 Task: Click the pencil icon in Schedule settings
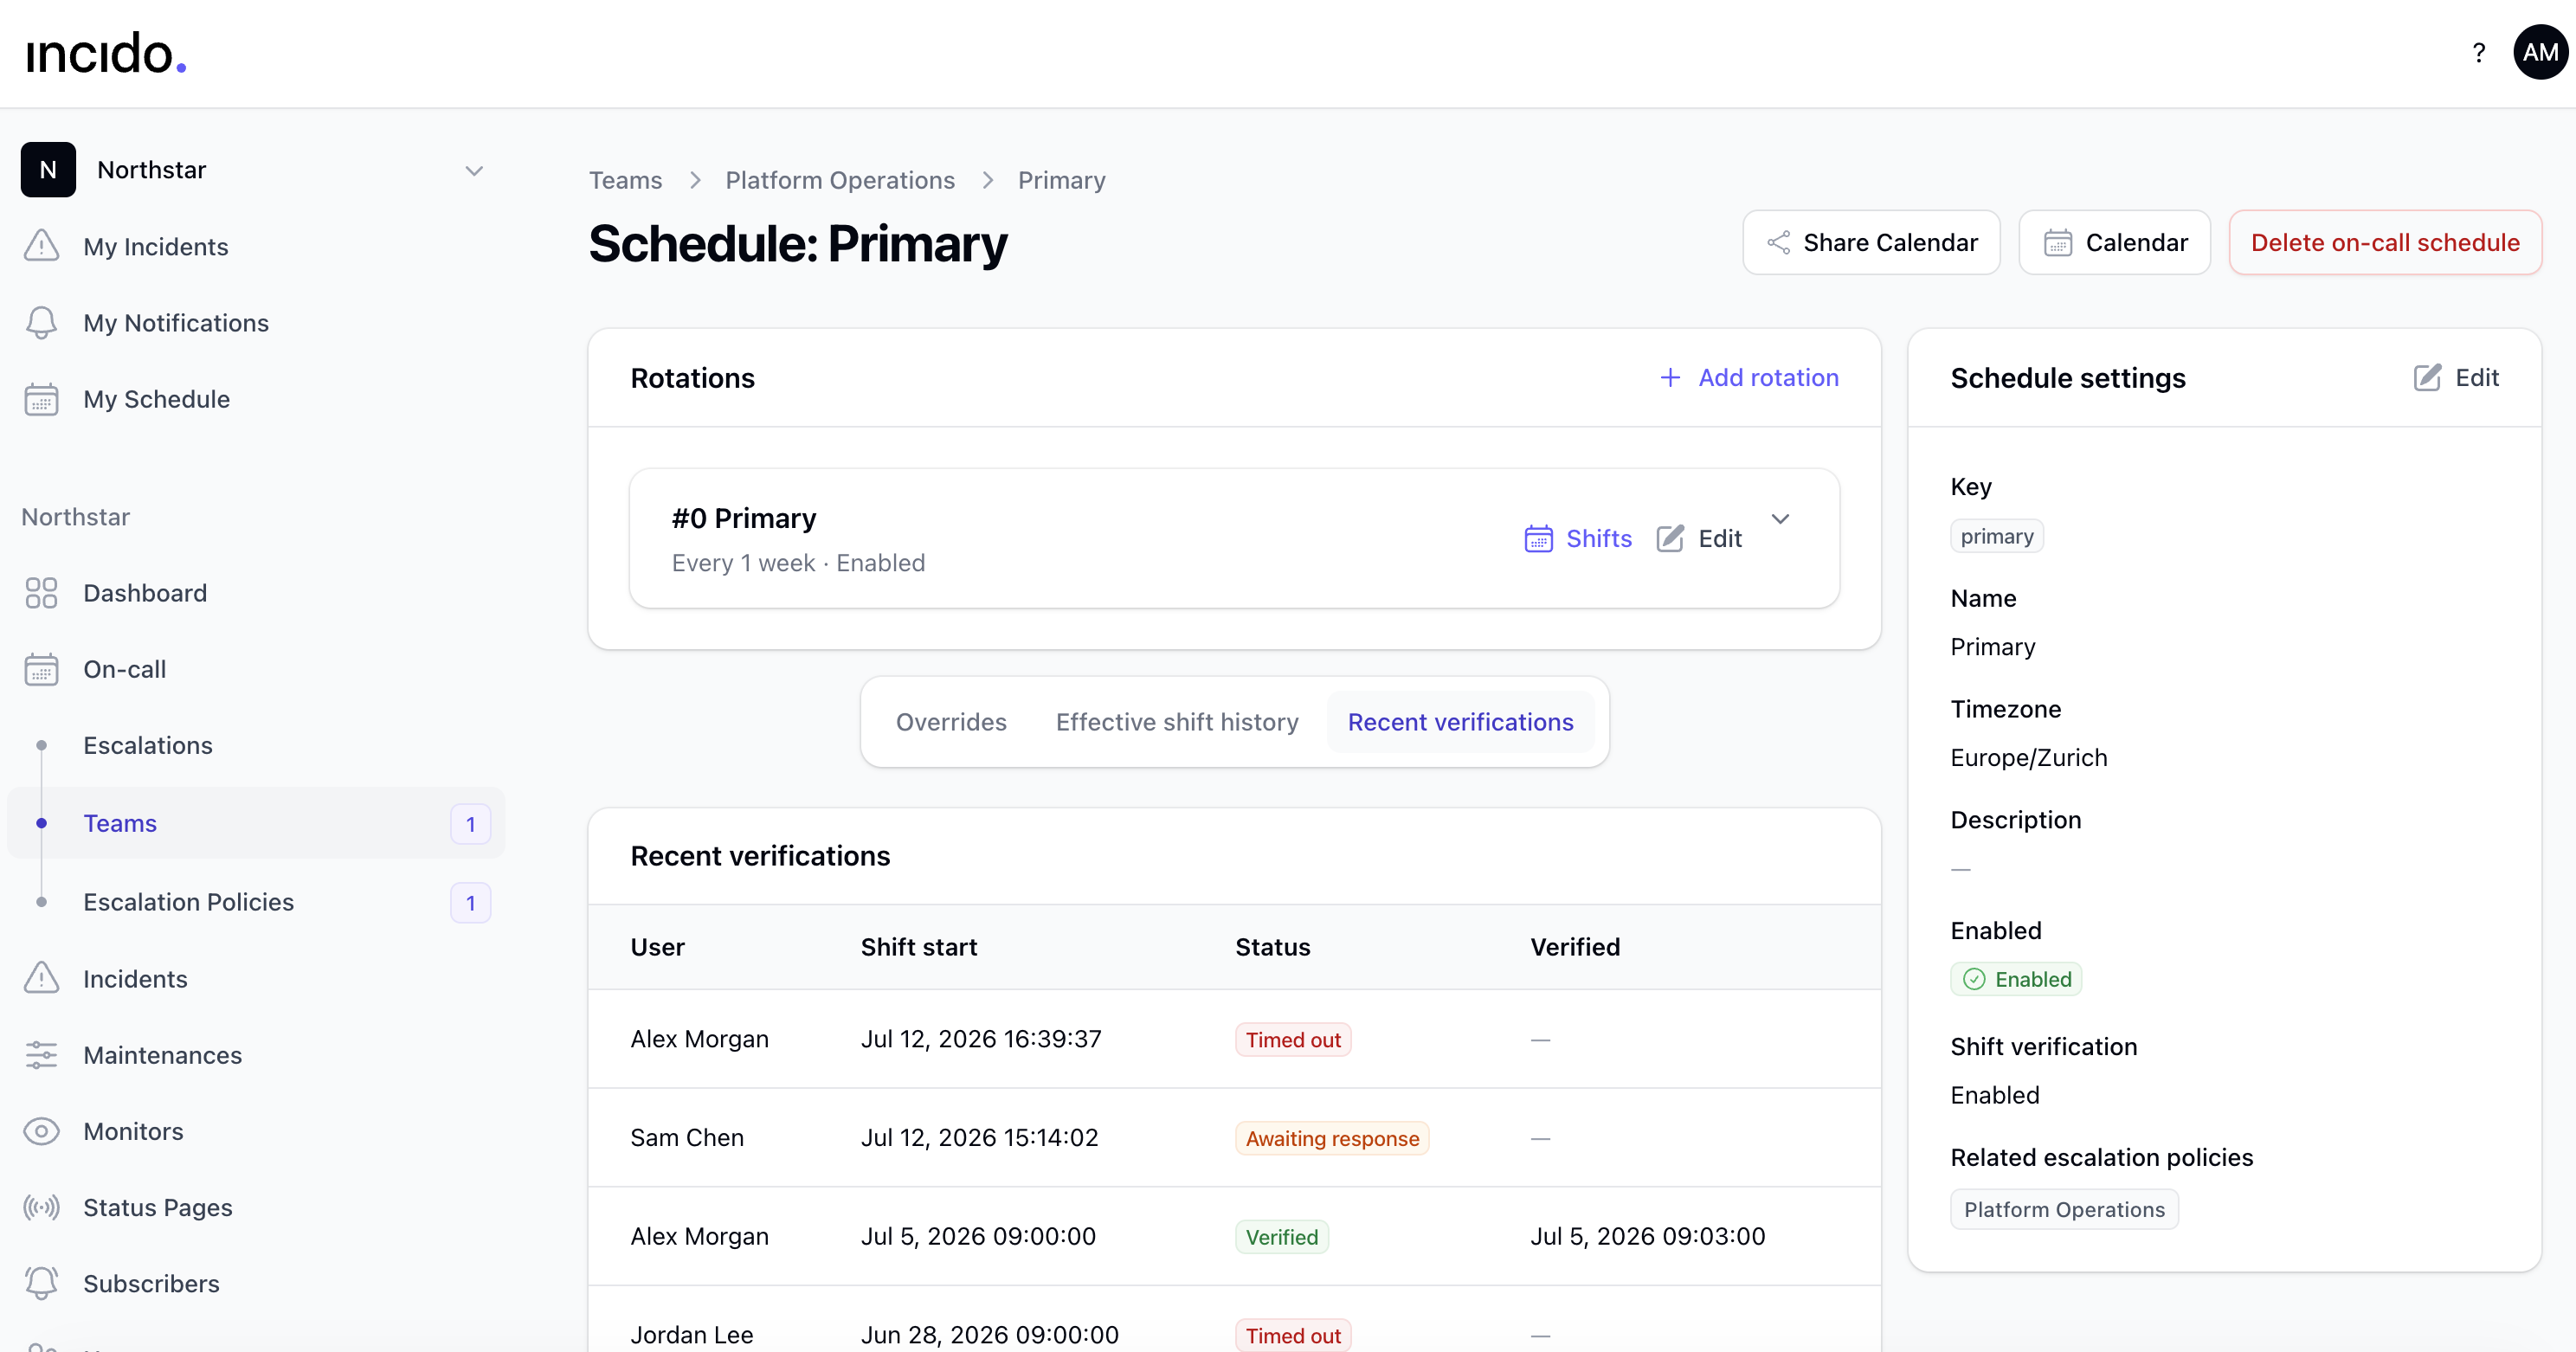click(x=2428, y=377)
